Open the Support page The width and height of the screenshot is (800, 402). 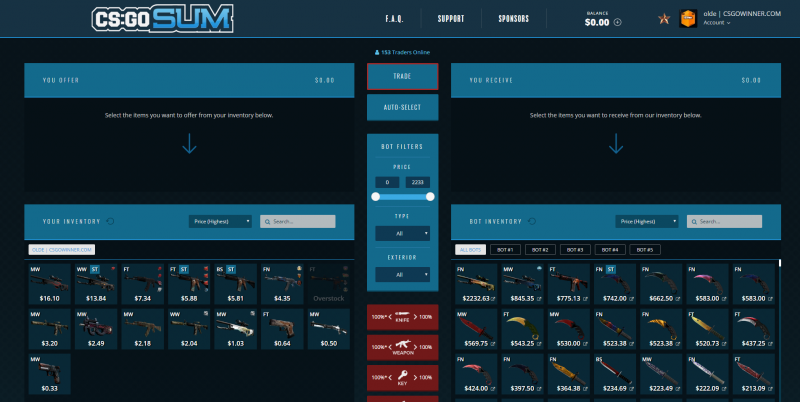tap(451, 19)
